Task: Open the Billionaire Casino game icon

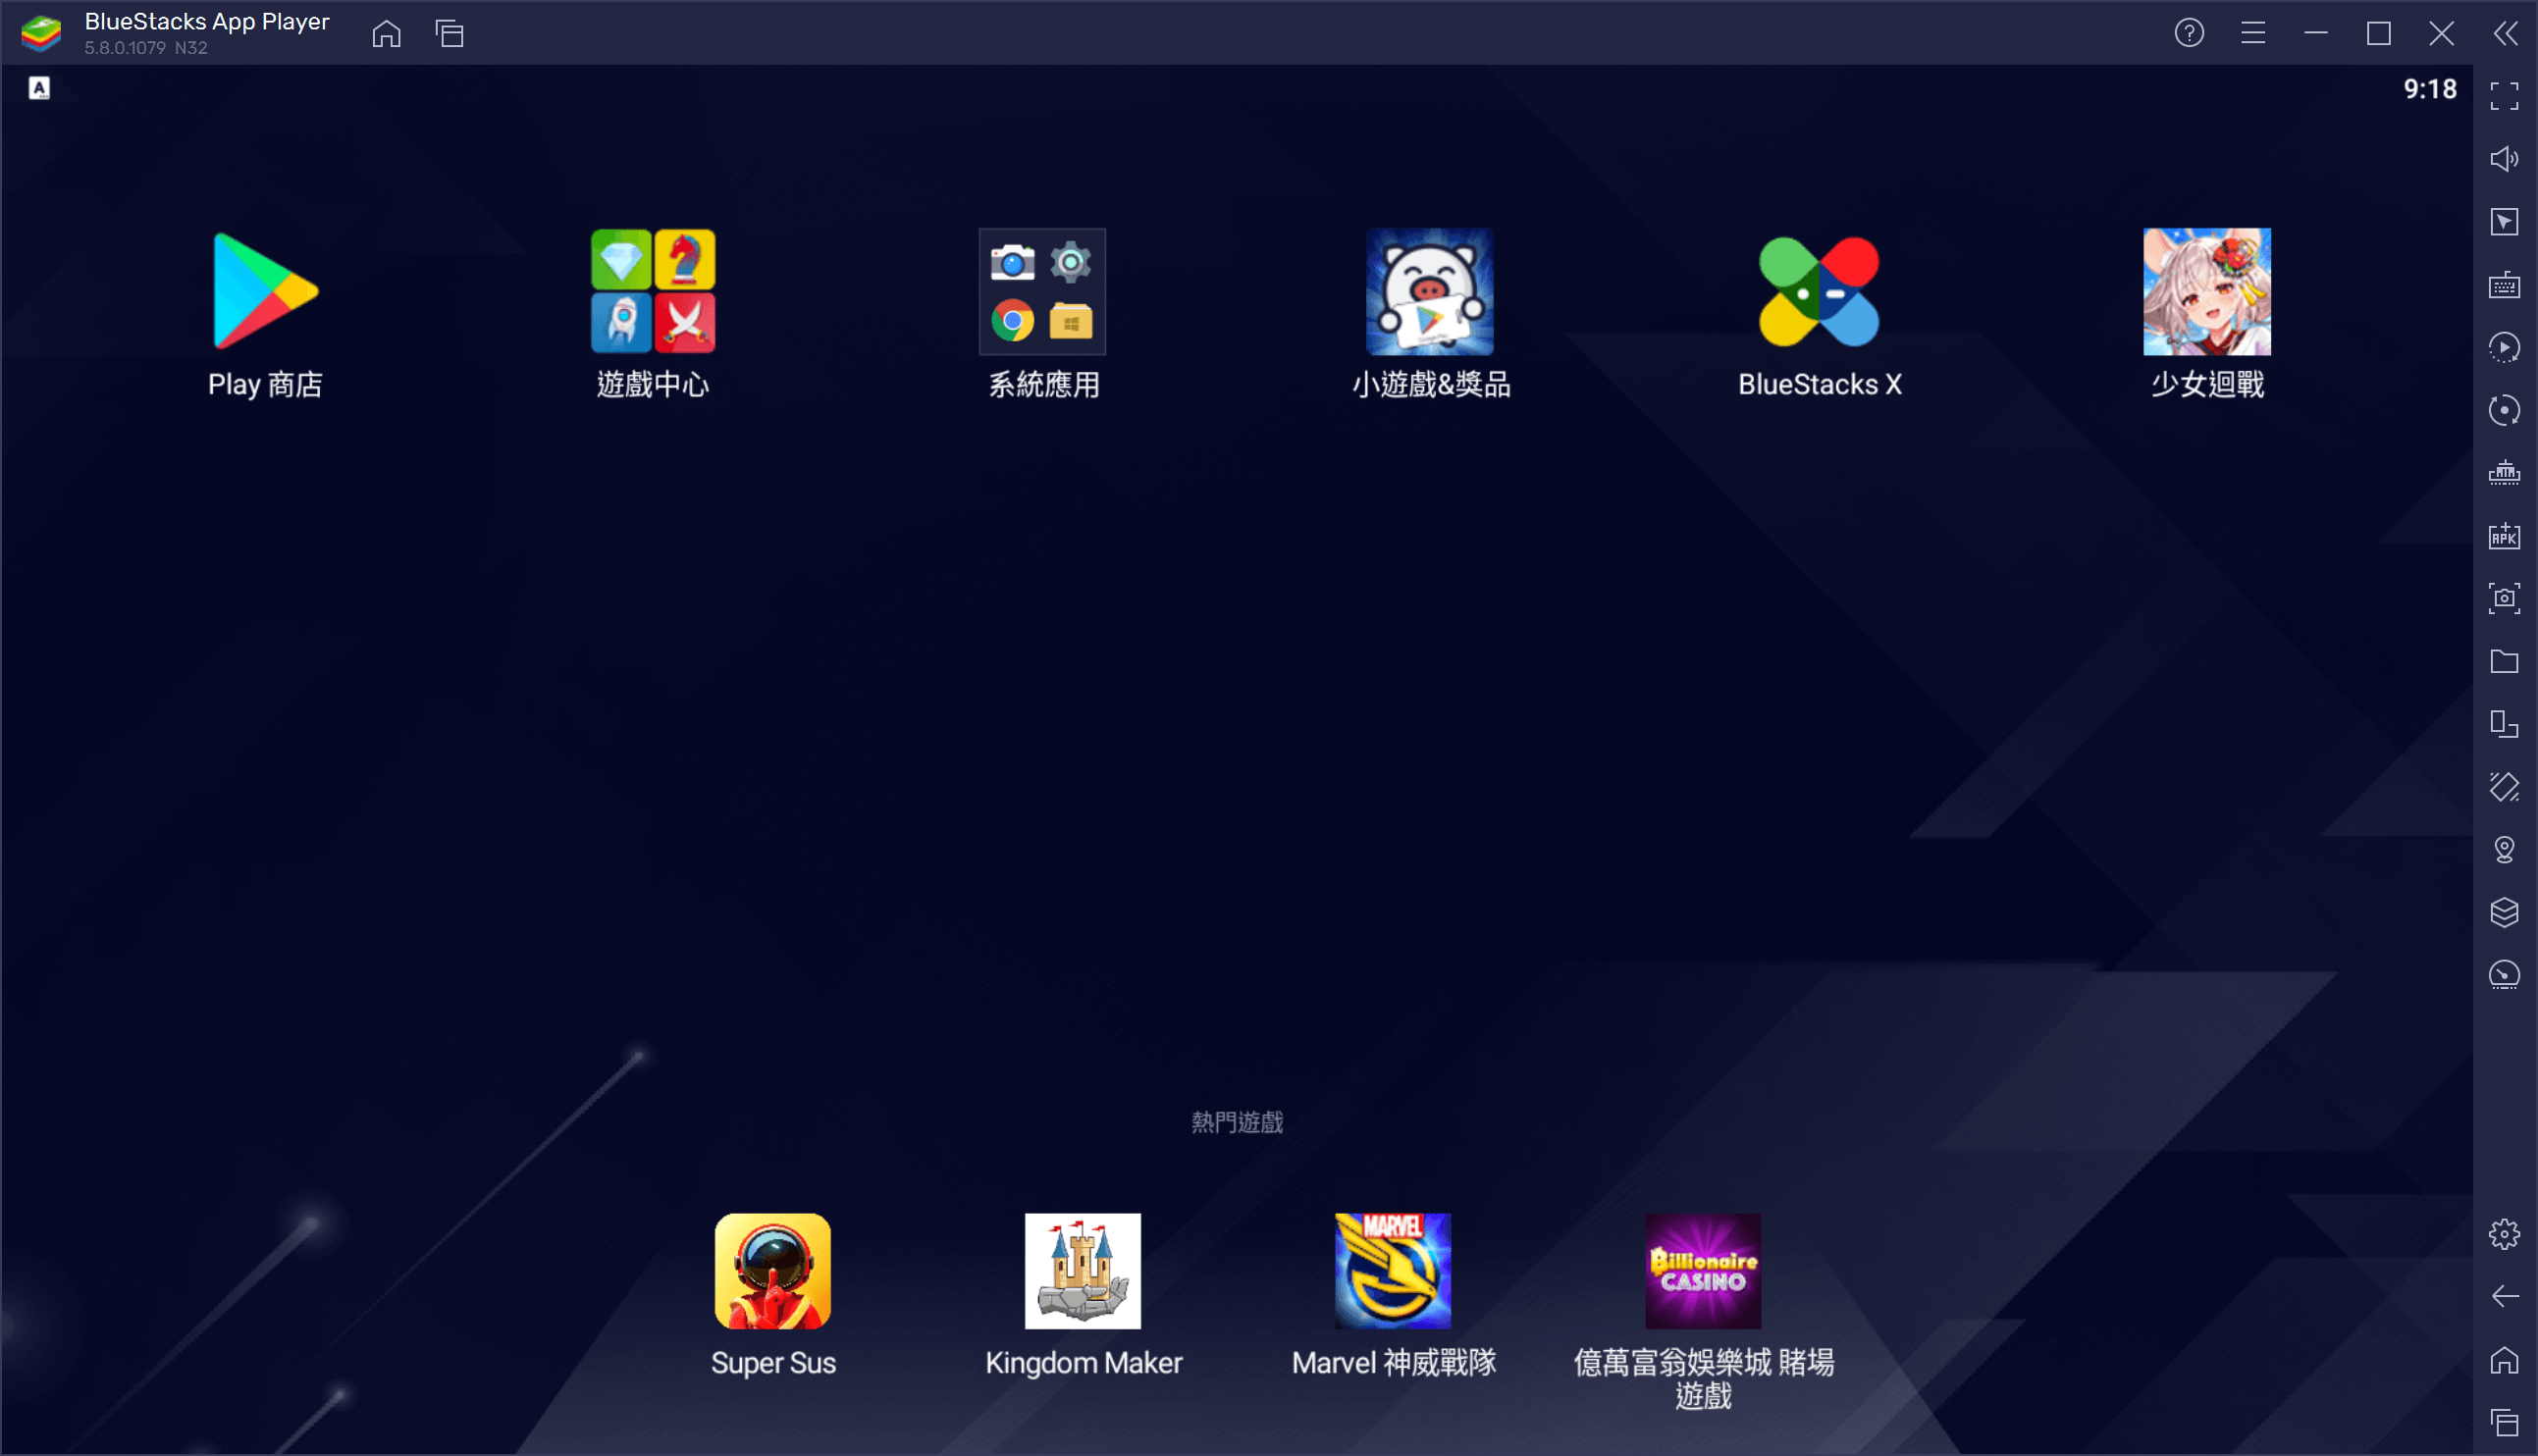Action: tap(1703, 1271)
